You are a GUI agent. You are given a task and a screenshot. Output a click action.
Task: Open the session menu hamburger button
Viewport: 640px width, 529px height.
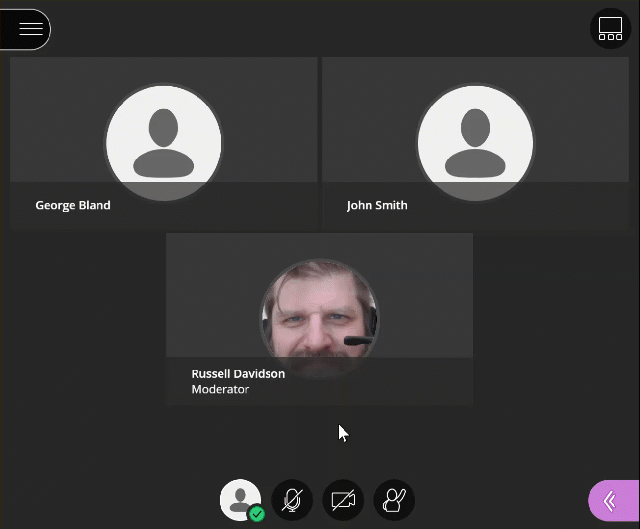click(30, 29)
